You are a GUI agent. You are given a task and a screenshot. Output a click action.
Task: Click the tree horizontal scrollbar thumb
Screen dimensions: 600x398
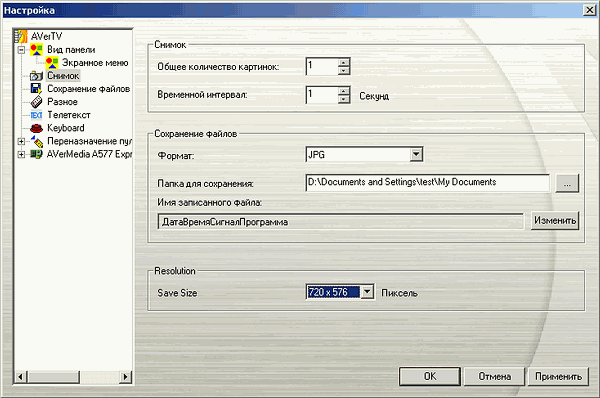(x=54, y=377)
